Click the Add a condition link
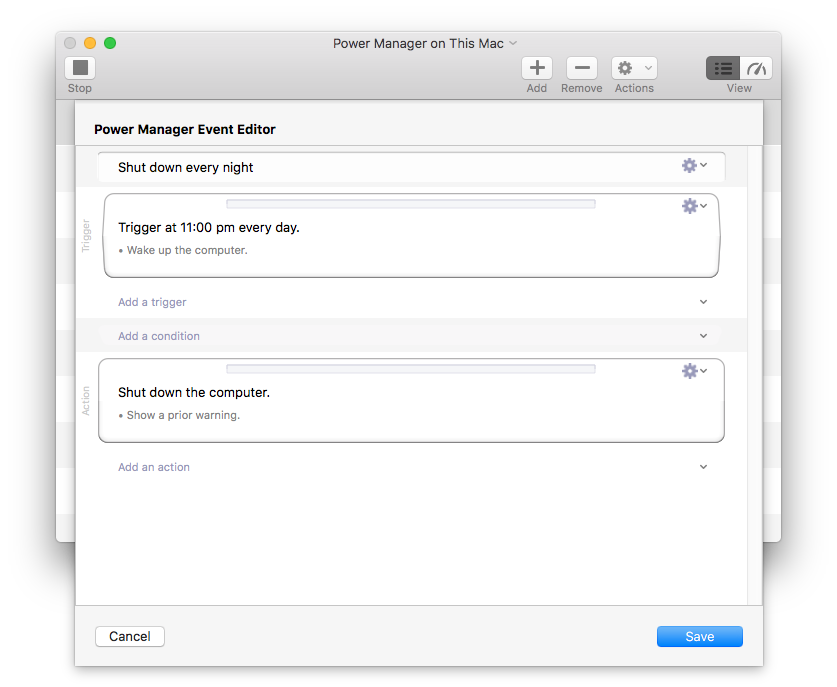 (x=159, y=336)
